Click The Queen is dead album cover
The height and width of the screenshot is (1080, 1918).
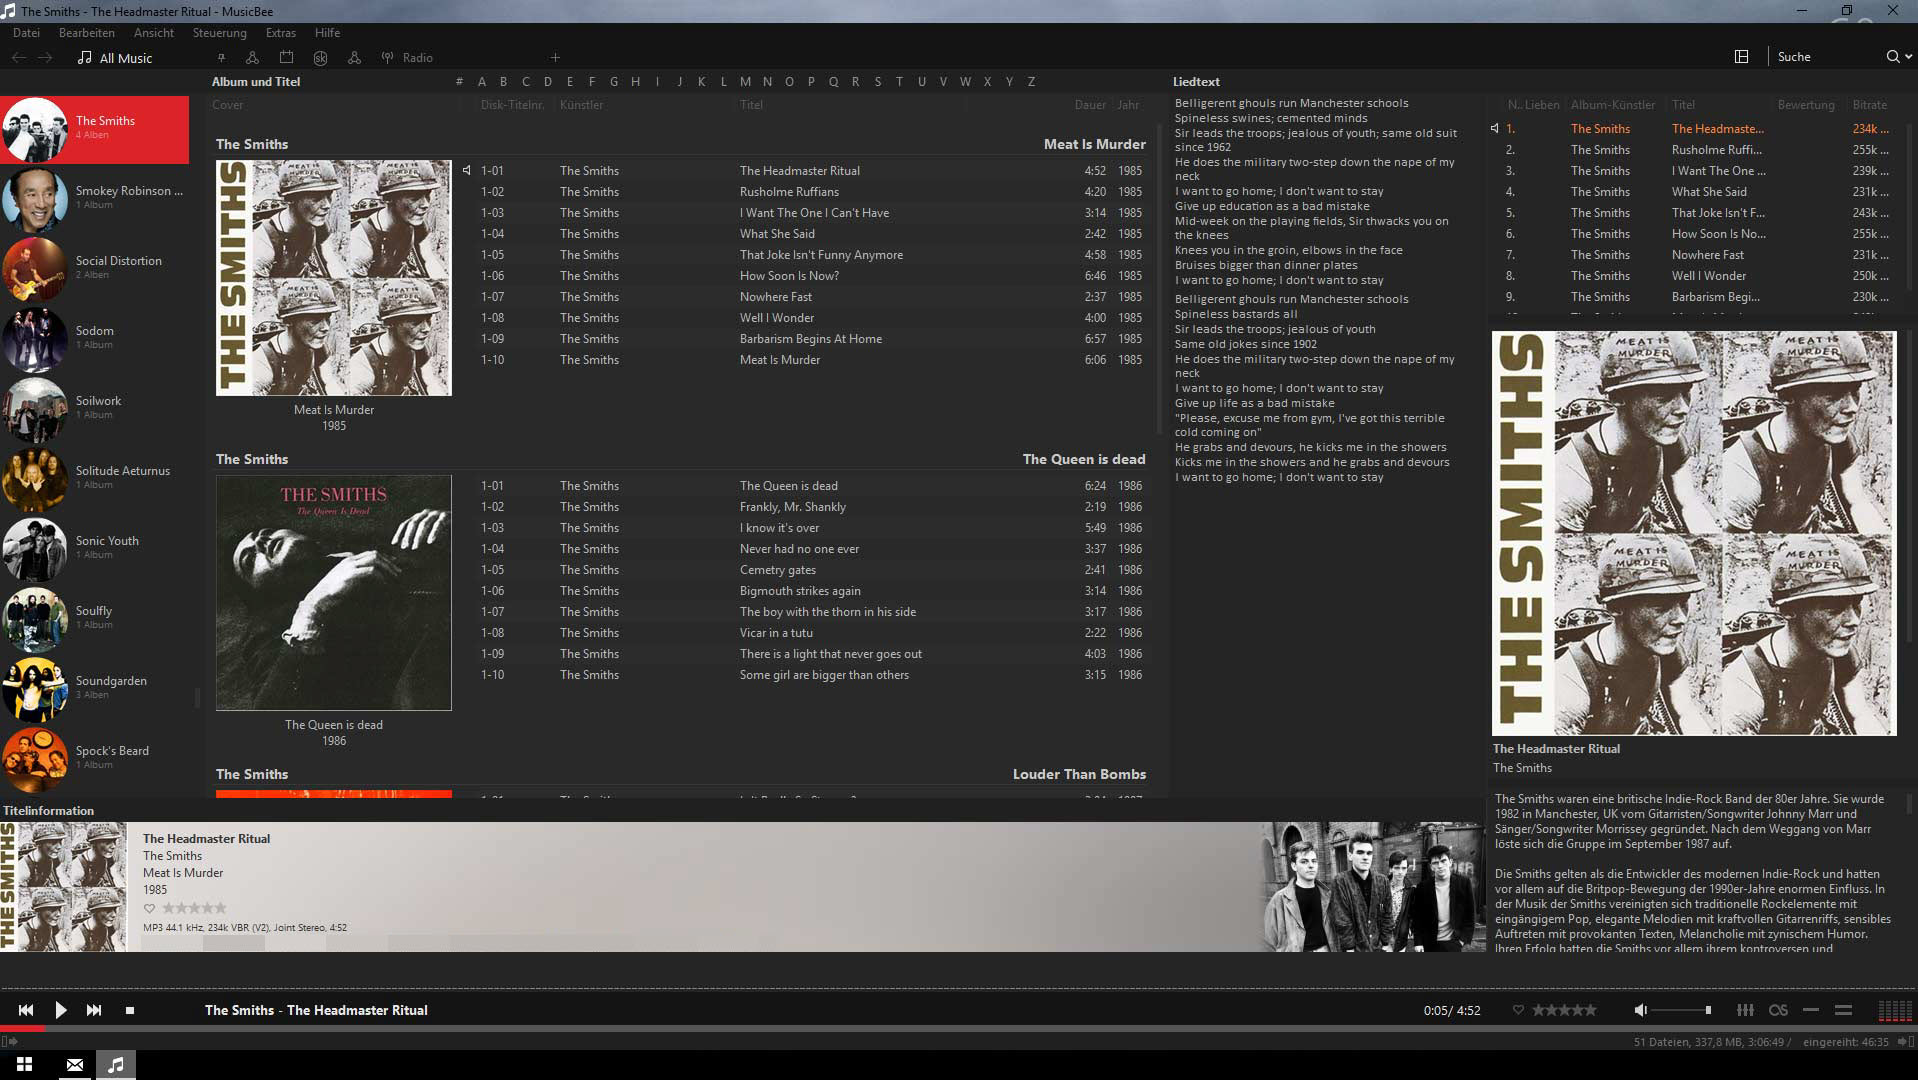point(334,593)
